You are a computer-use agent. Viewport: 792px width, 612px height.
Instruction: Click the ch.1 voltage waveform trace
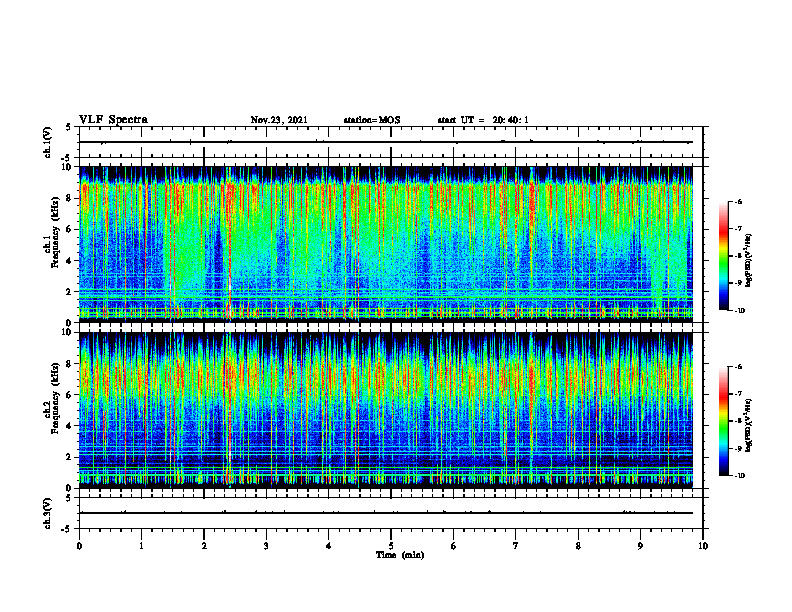[386, 142]
